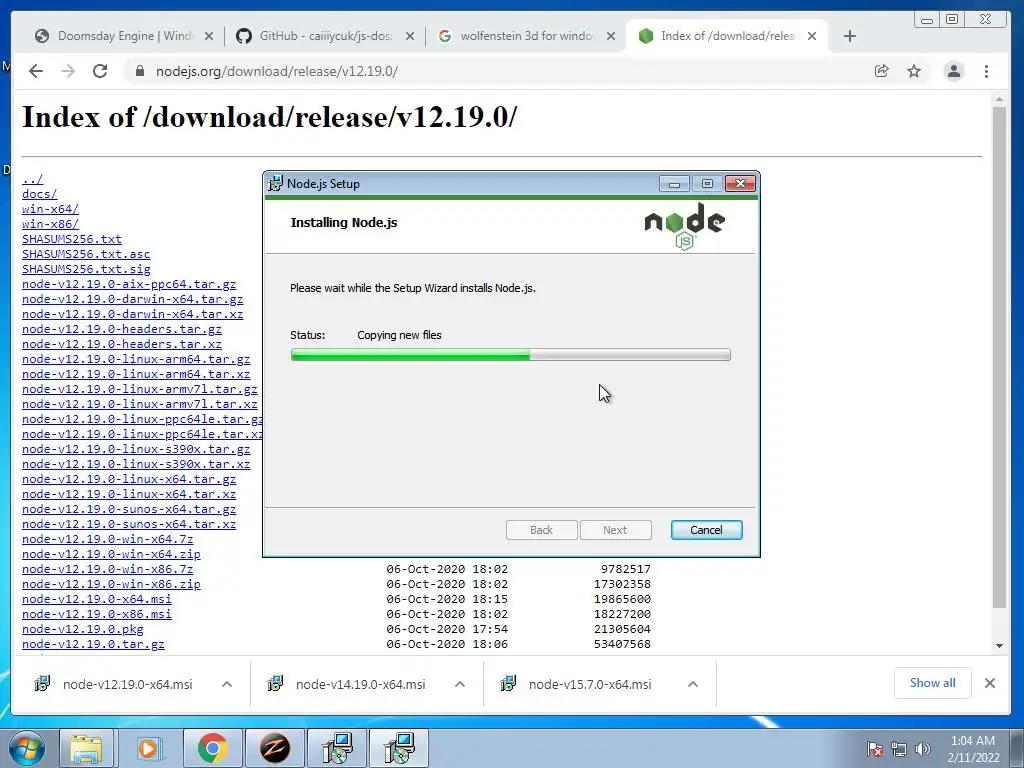Download node-v12.19.0-x86.msi link
1024x768 pixels.
(97, 615)
